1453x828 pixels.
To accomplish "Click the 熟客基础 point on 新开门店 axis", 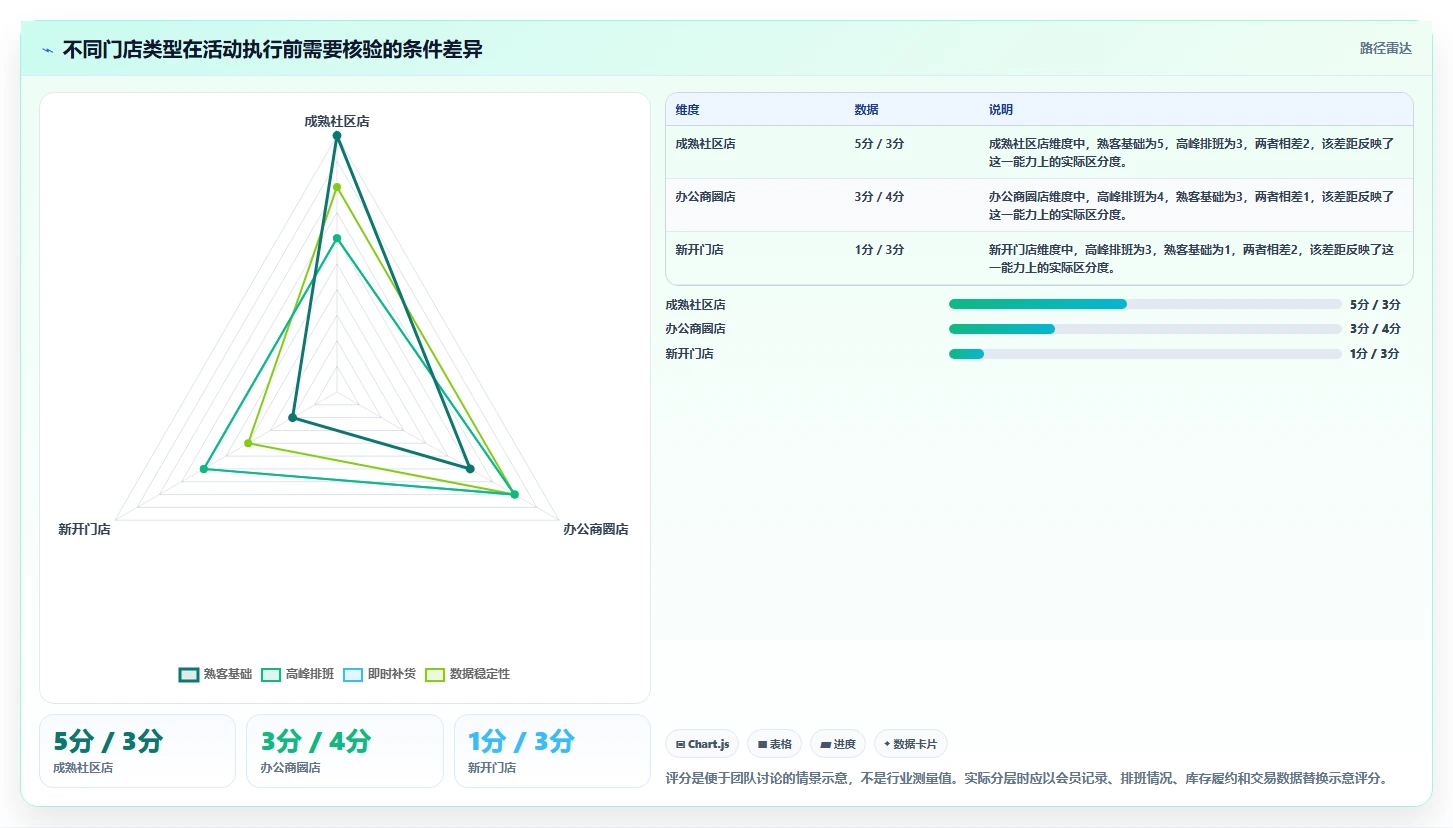I will coord(293,417).
